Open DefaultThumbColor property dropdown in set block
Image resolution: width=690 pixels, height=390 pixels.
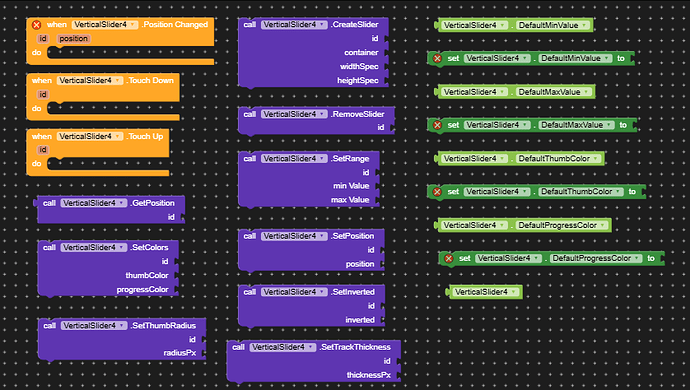(x=581, y=191)
